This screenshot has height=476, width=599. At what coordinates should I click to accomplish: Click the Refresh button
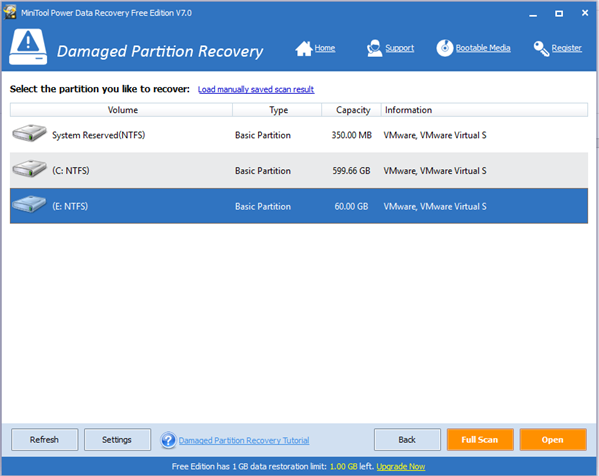coord(45,440)
